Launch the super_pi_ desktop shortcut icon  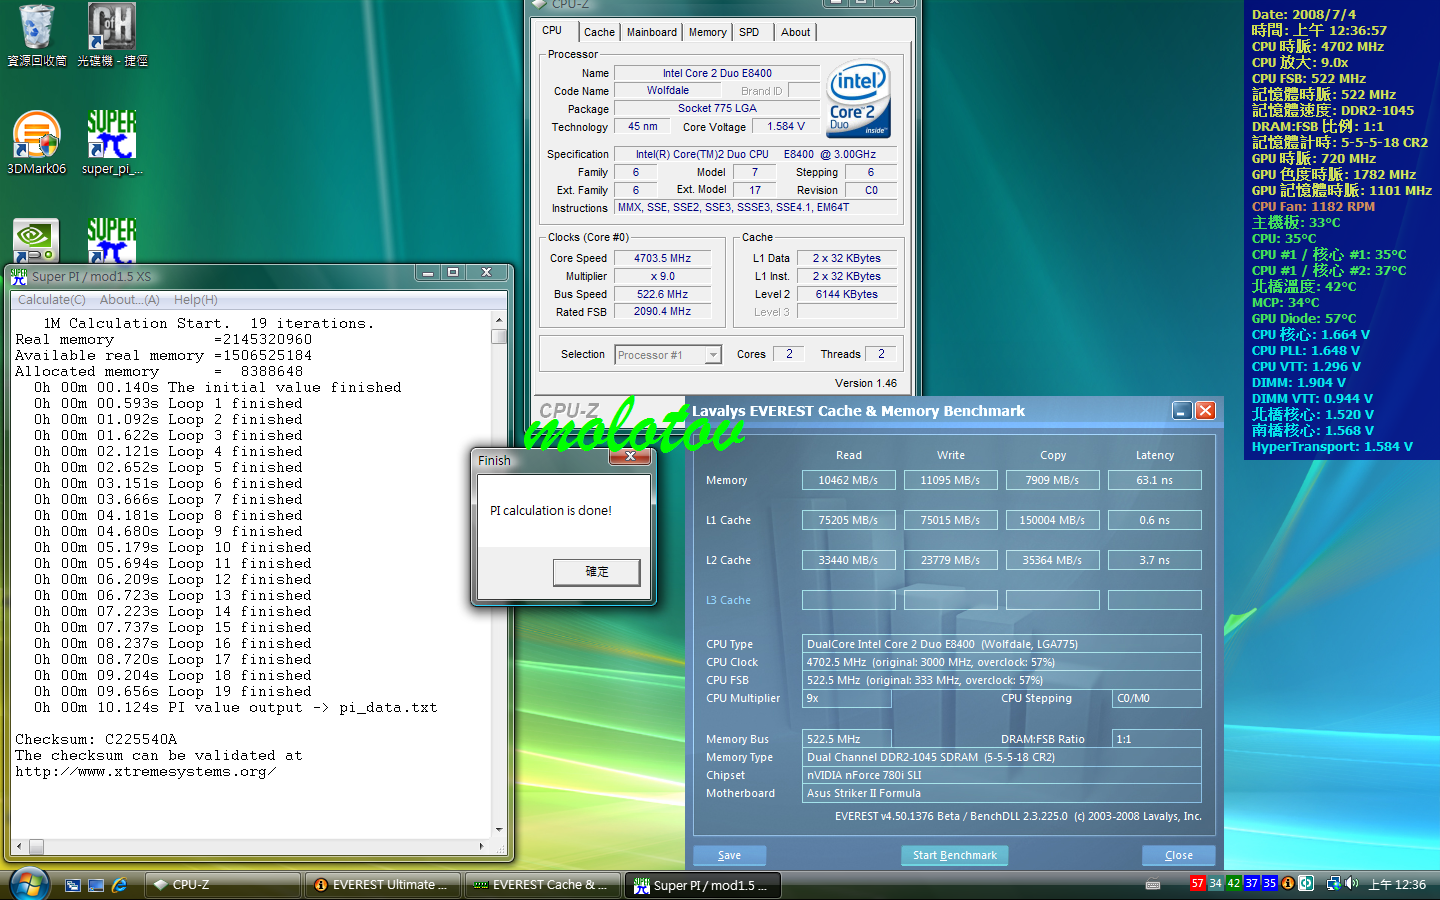coord(112,143)
